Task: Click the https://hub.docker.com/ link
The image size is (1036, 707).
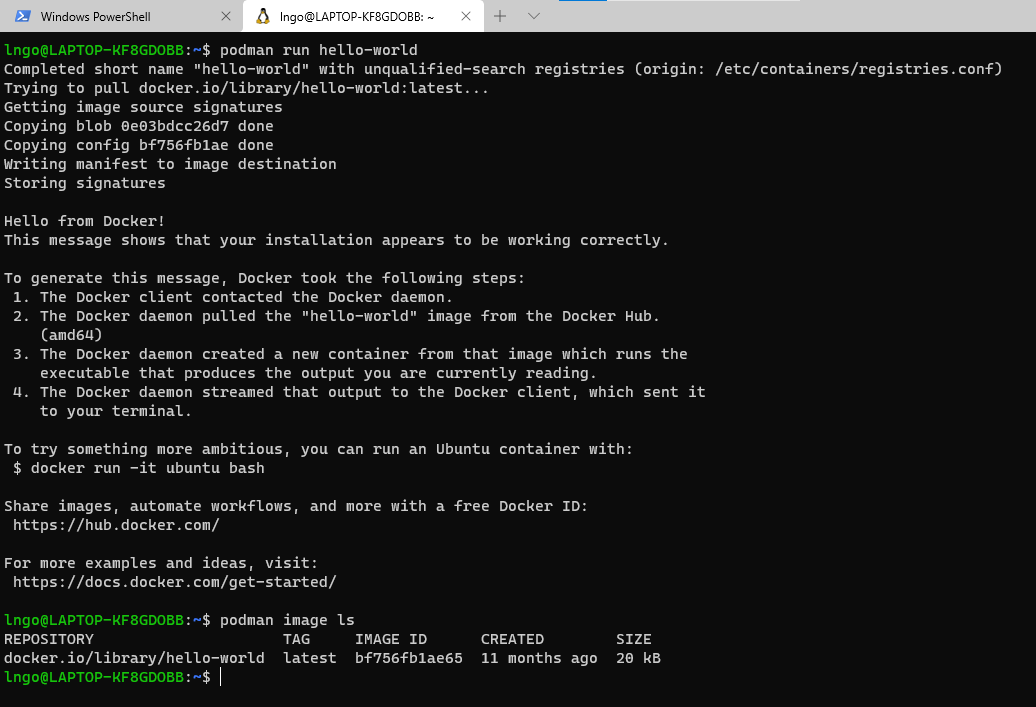Action: coord(116,525)
